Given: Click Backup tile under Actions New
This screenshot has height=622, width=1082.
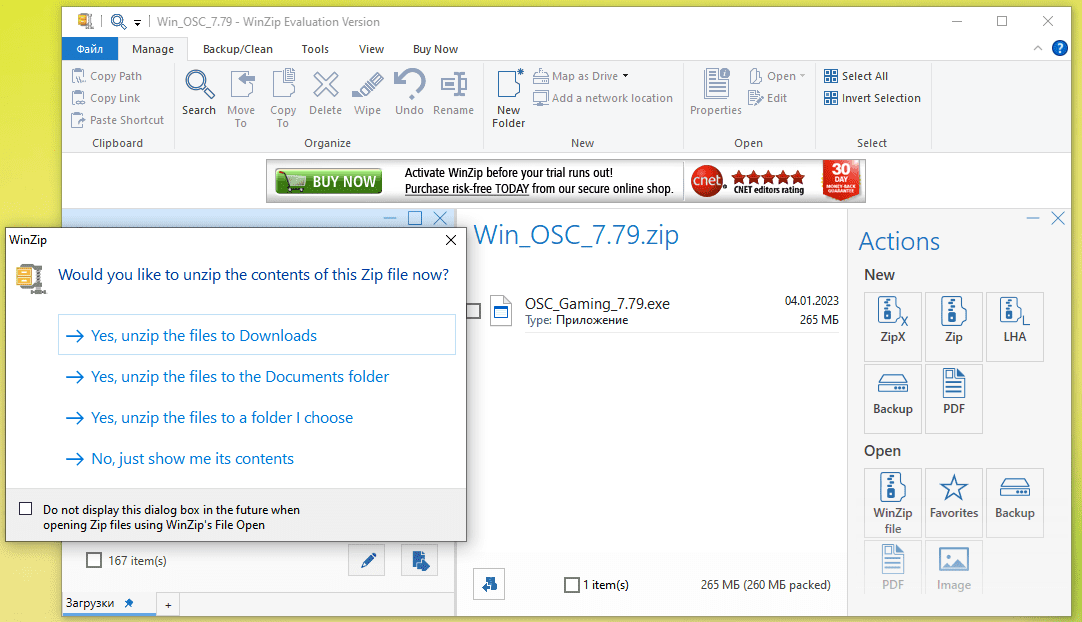Looking at the screenshot, I should [x=893, y=398].
